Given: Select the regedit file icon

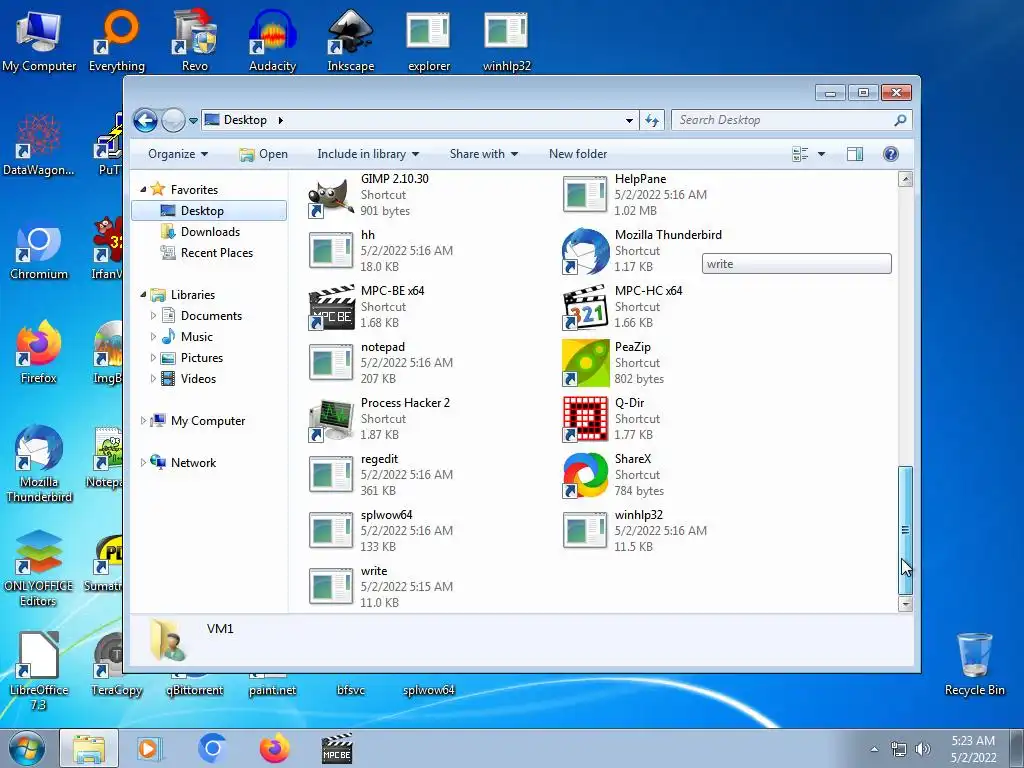Looking at the screenshot, I should click(332, 475).
